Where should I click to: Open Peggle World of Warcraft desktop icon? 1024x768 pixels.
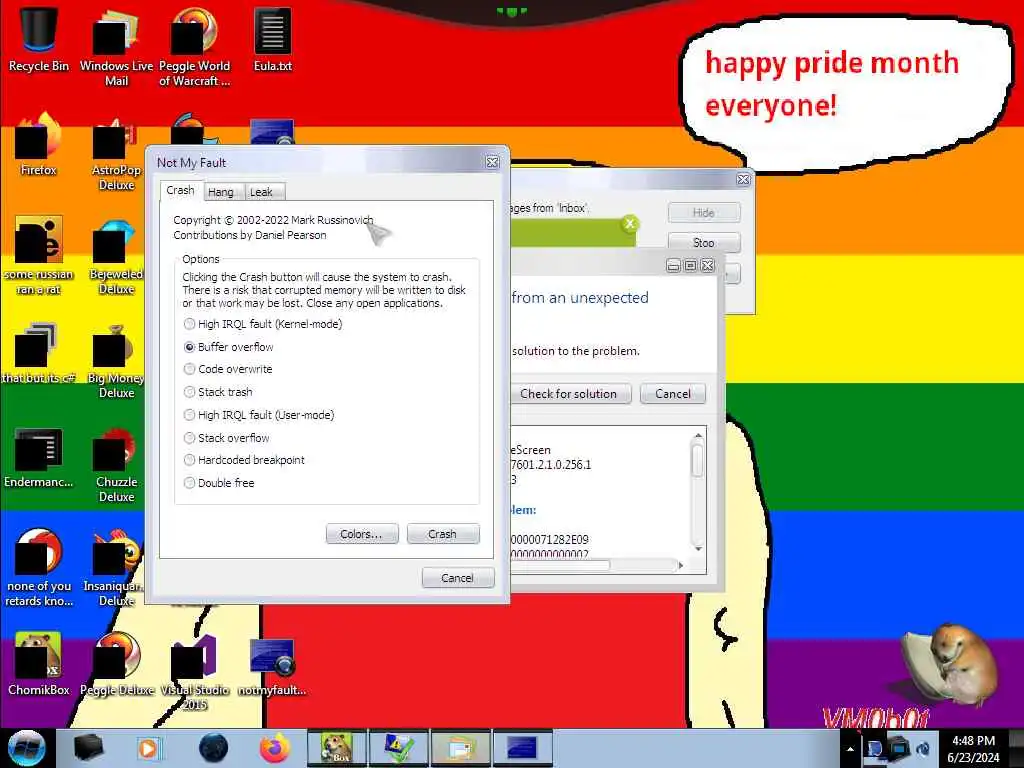pyautogui.click(x=194, y=46)
